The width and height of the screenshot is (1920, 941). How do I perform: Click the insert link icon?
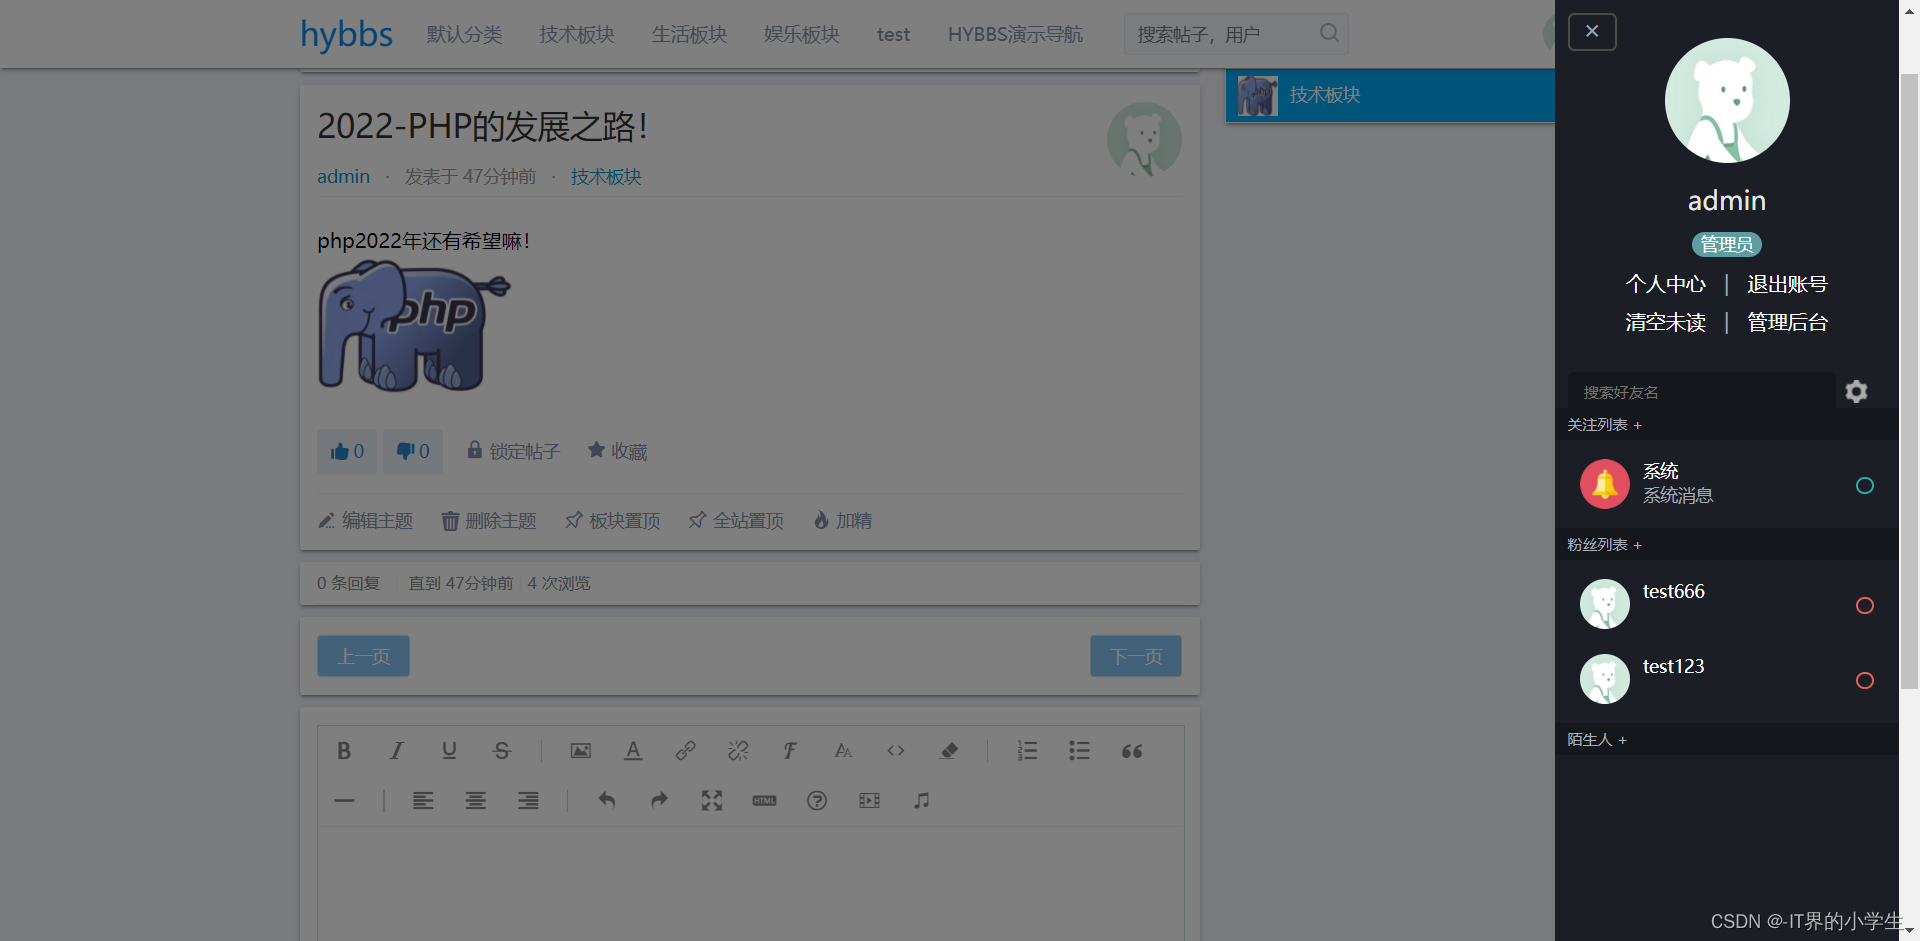point(686,751)
